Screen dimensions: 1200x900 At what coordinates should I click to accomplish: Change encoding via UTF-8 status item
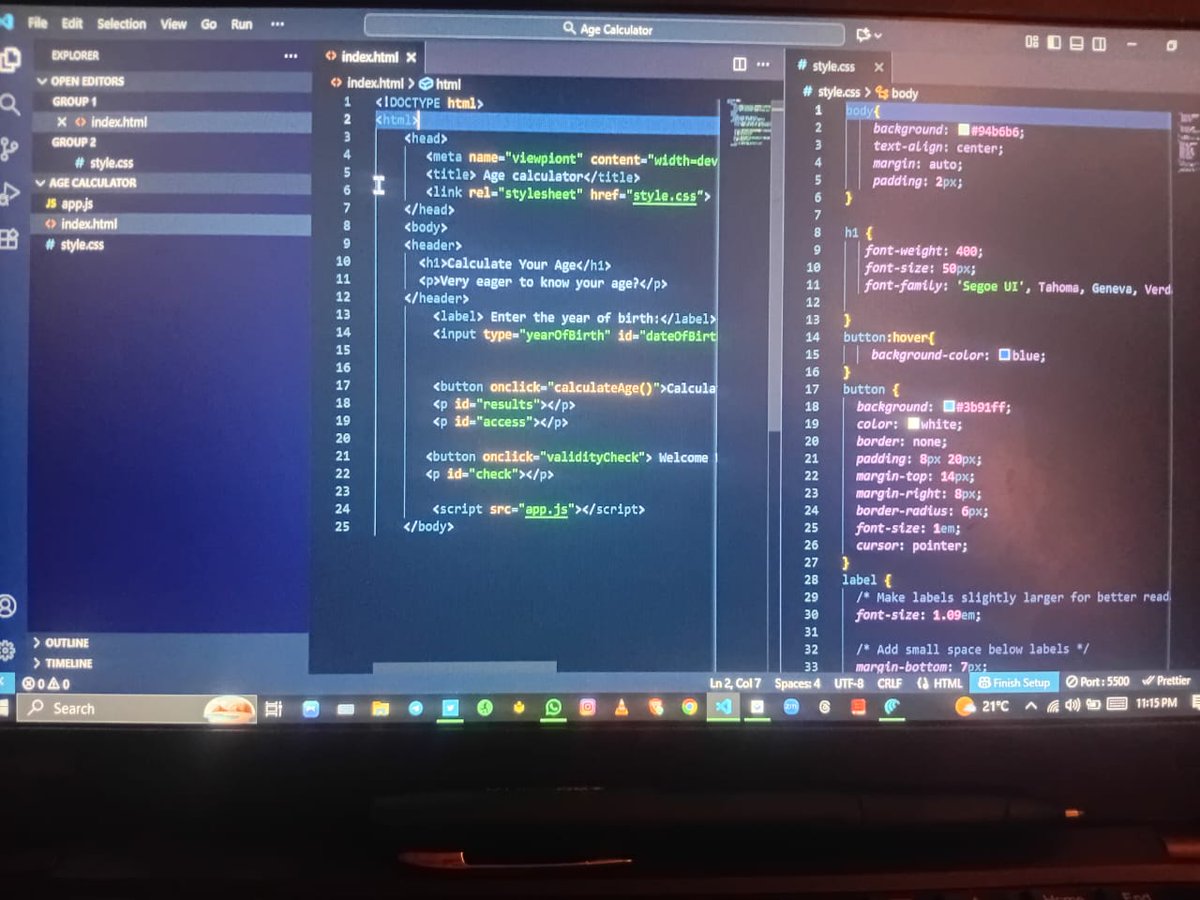tap(849, 683)
